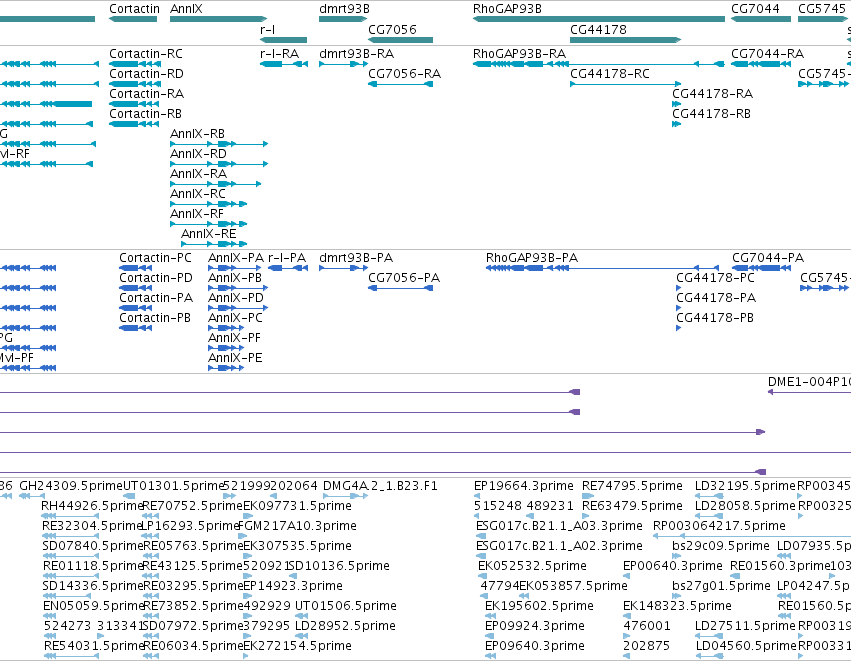Select transcript Cortactin-RD
This screenshot has height=661, width=851.
(x=135, y=84)
